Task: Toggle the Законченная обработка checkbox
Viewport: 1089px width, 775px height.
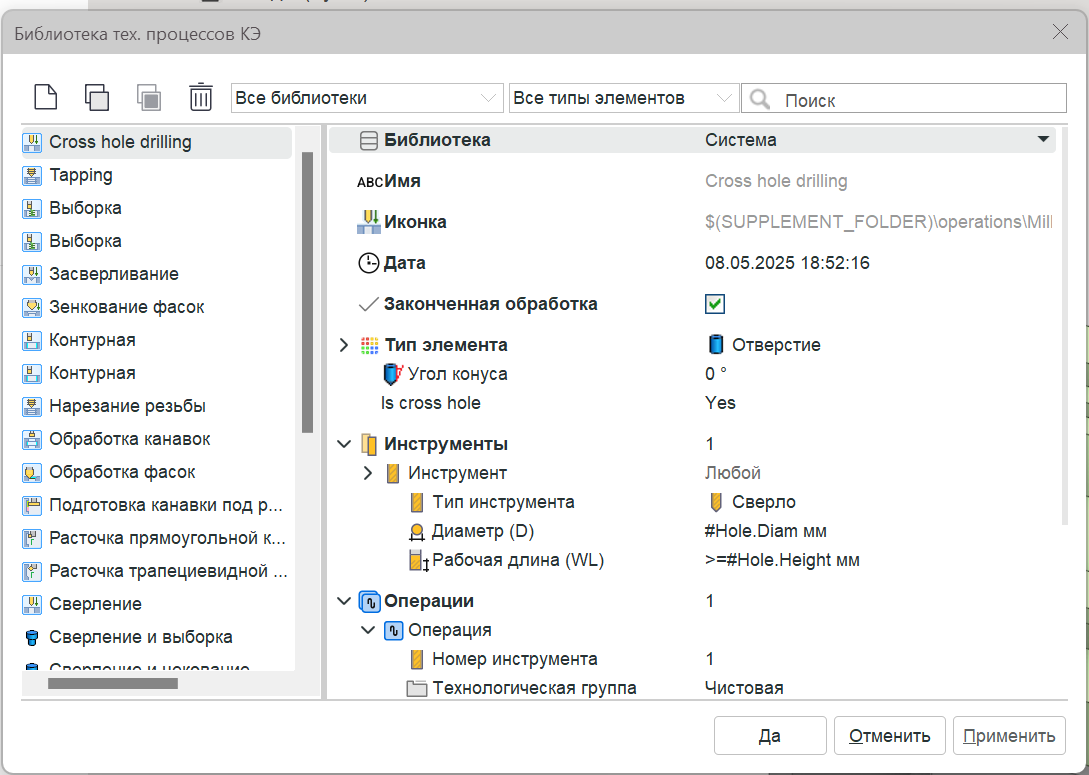Action: 715,304
